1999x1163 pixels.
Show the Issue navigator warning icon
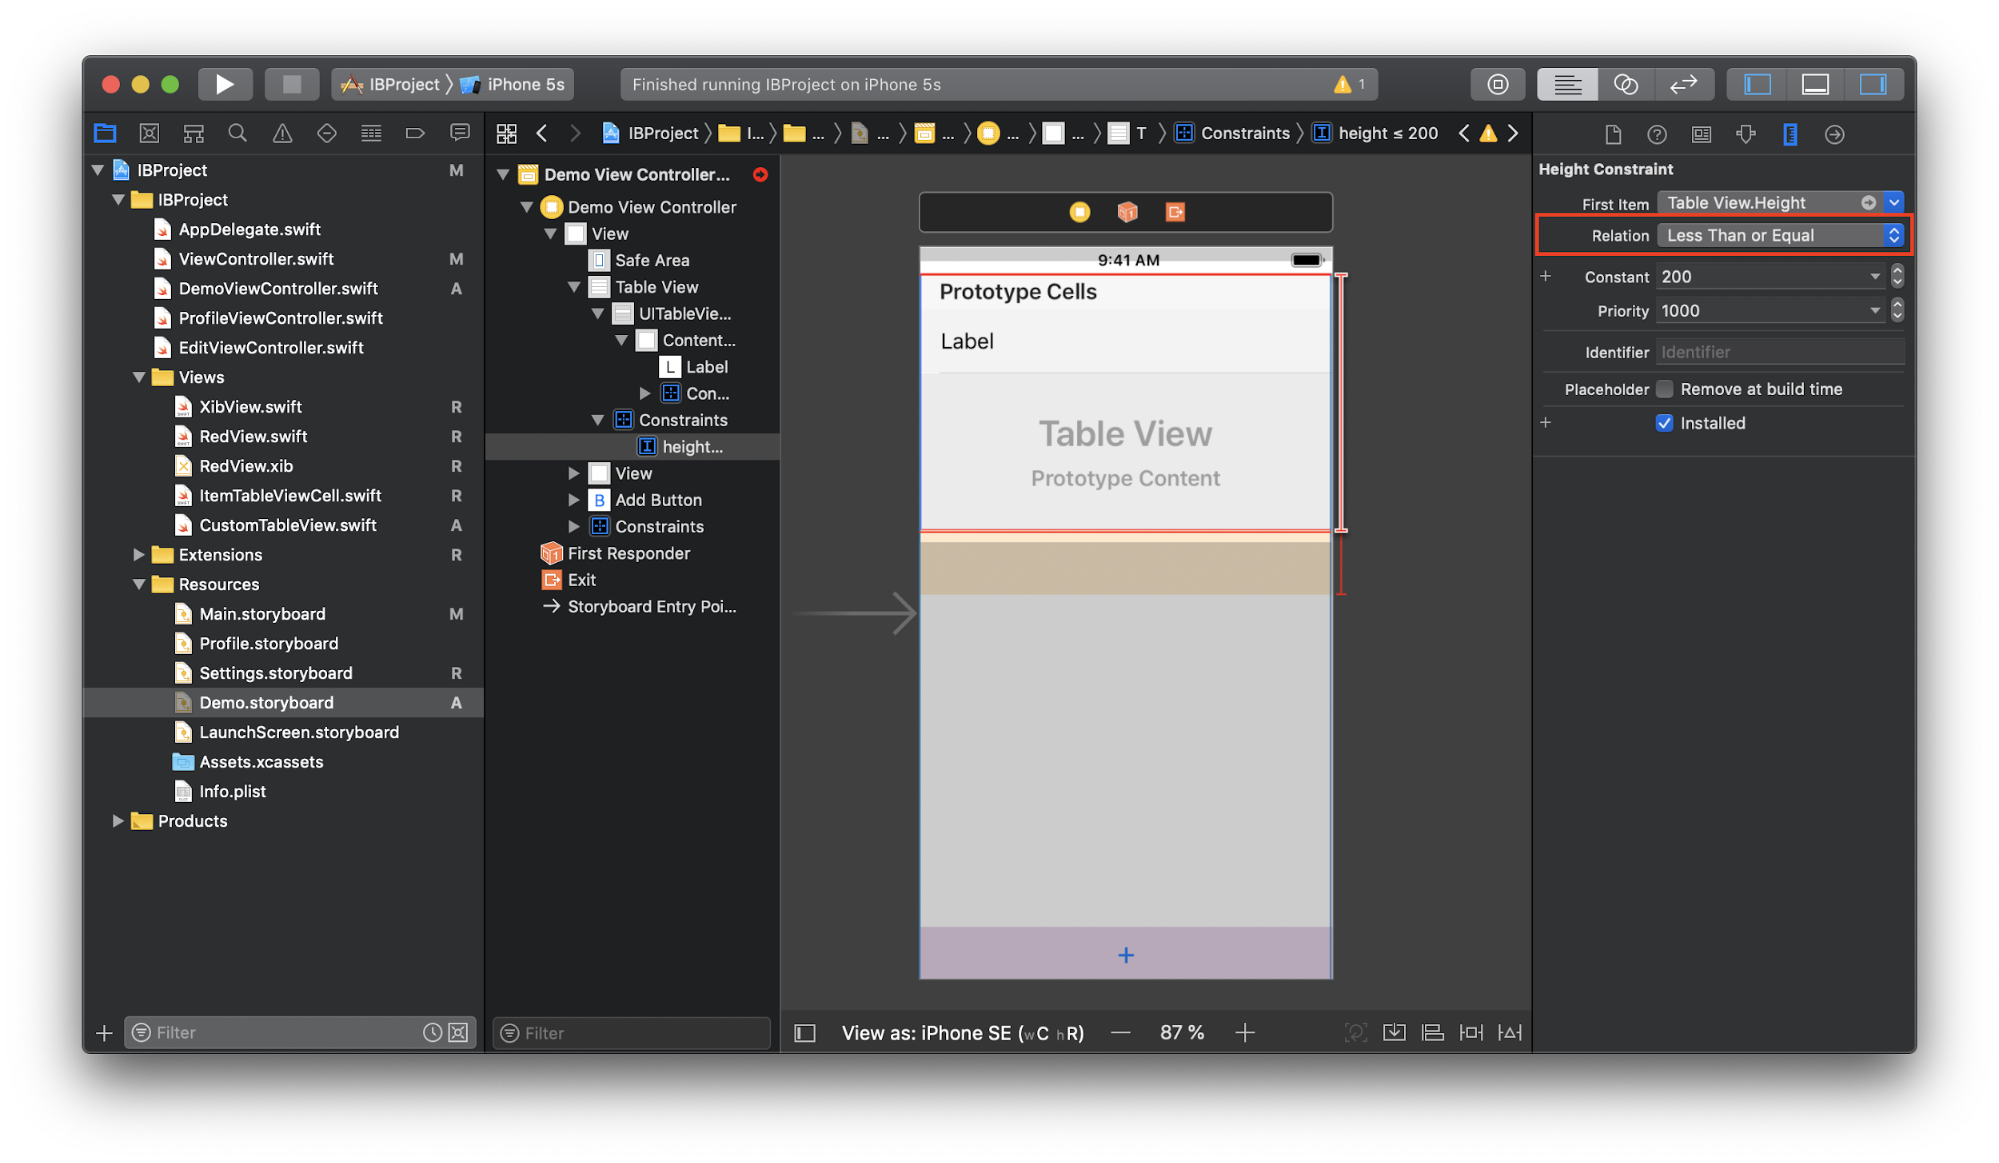point(282,133)
